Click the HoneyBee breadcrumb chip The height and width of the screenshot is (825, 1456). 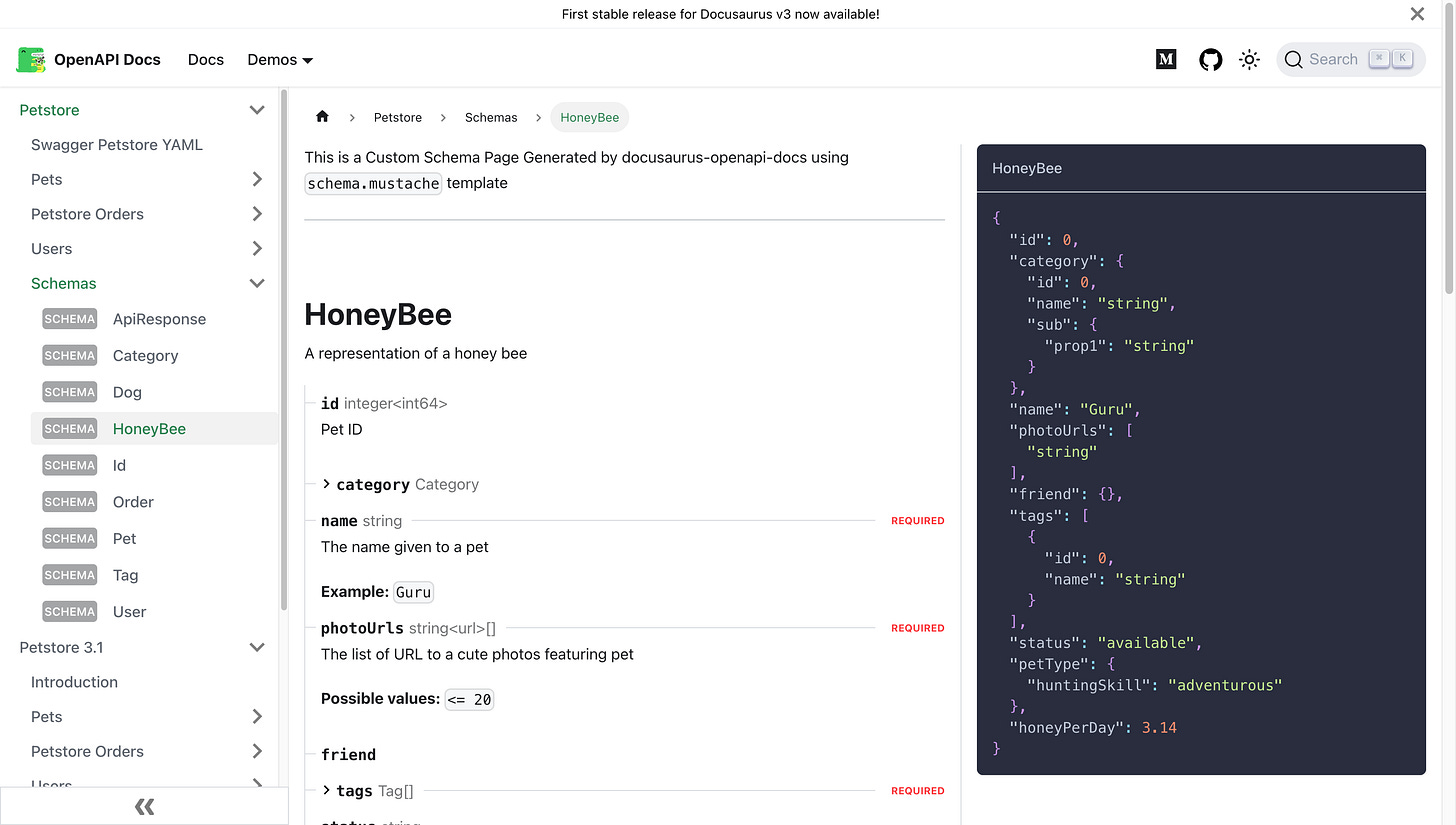coord(590,117)
